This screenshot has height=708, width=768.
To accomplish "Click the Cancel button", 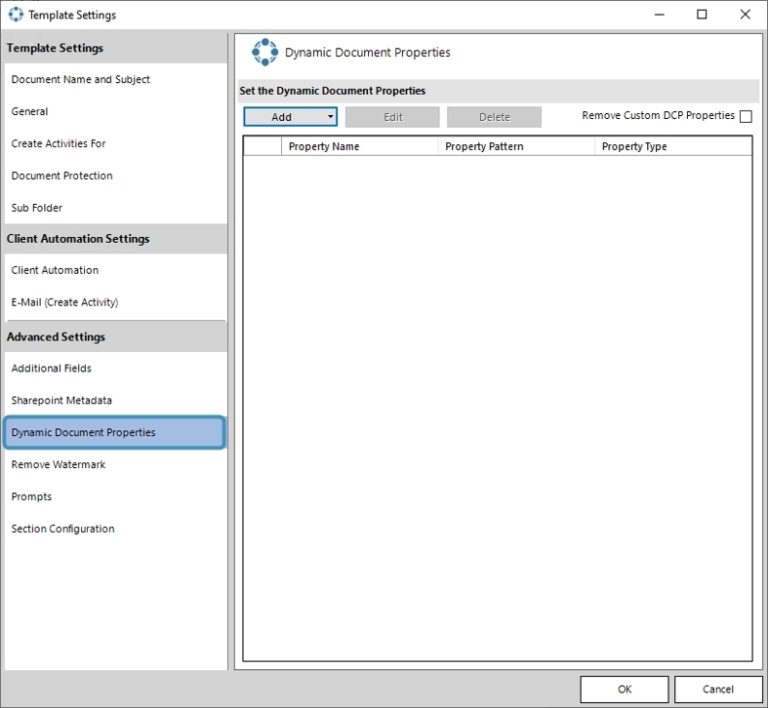I will [718, 689].
